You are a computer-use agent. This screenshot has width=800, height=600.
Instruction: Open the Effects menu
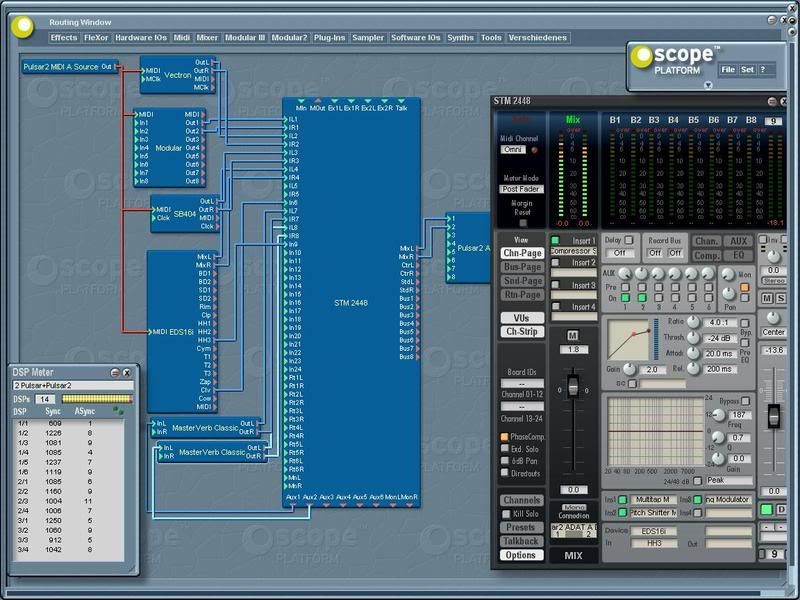coord(64,38)
